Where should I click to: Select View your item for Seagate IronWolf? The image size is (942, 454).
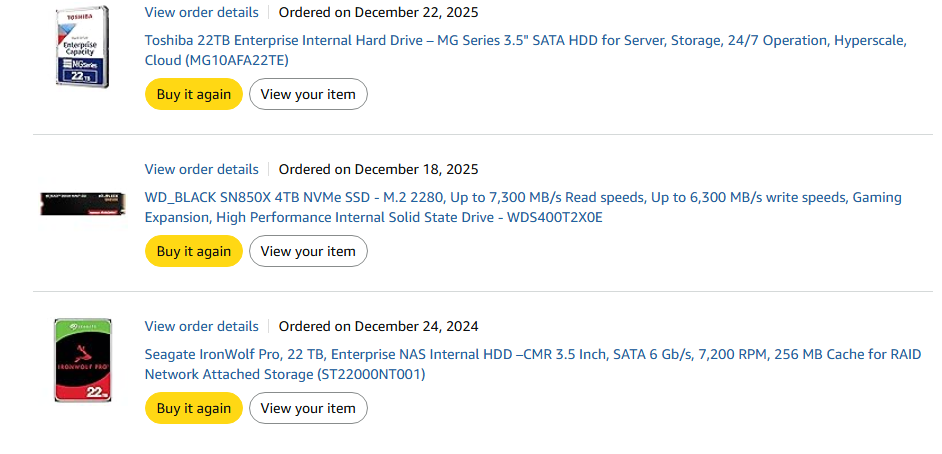tap(308, 408)
